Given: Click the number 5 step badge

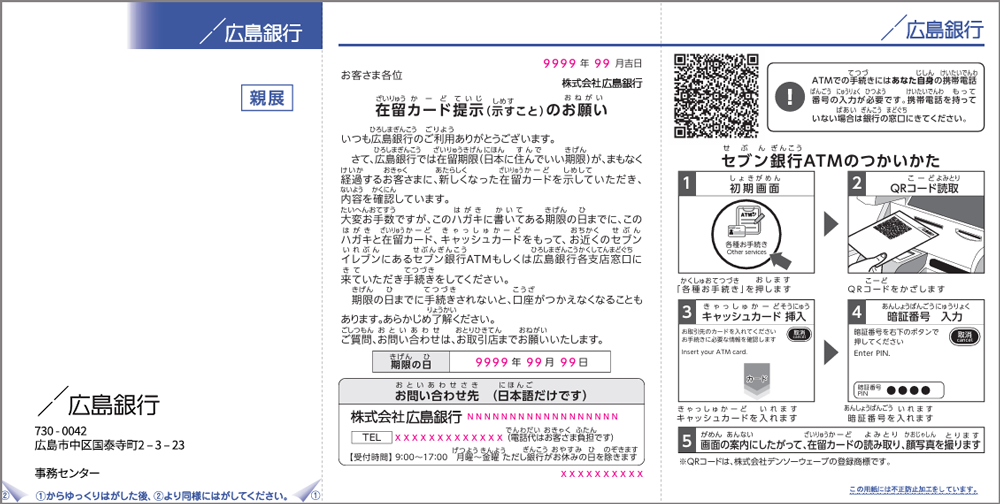Looking at the screenshot, I should tap(686, 441).
